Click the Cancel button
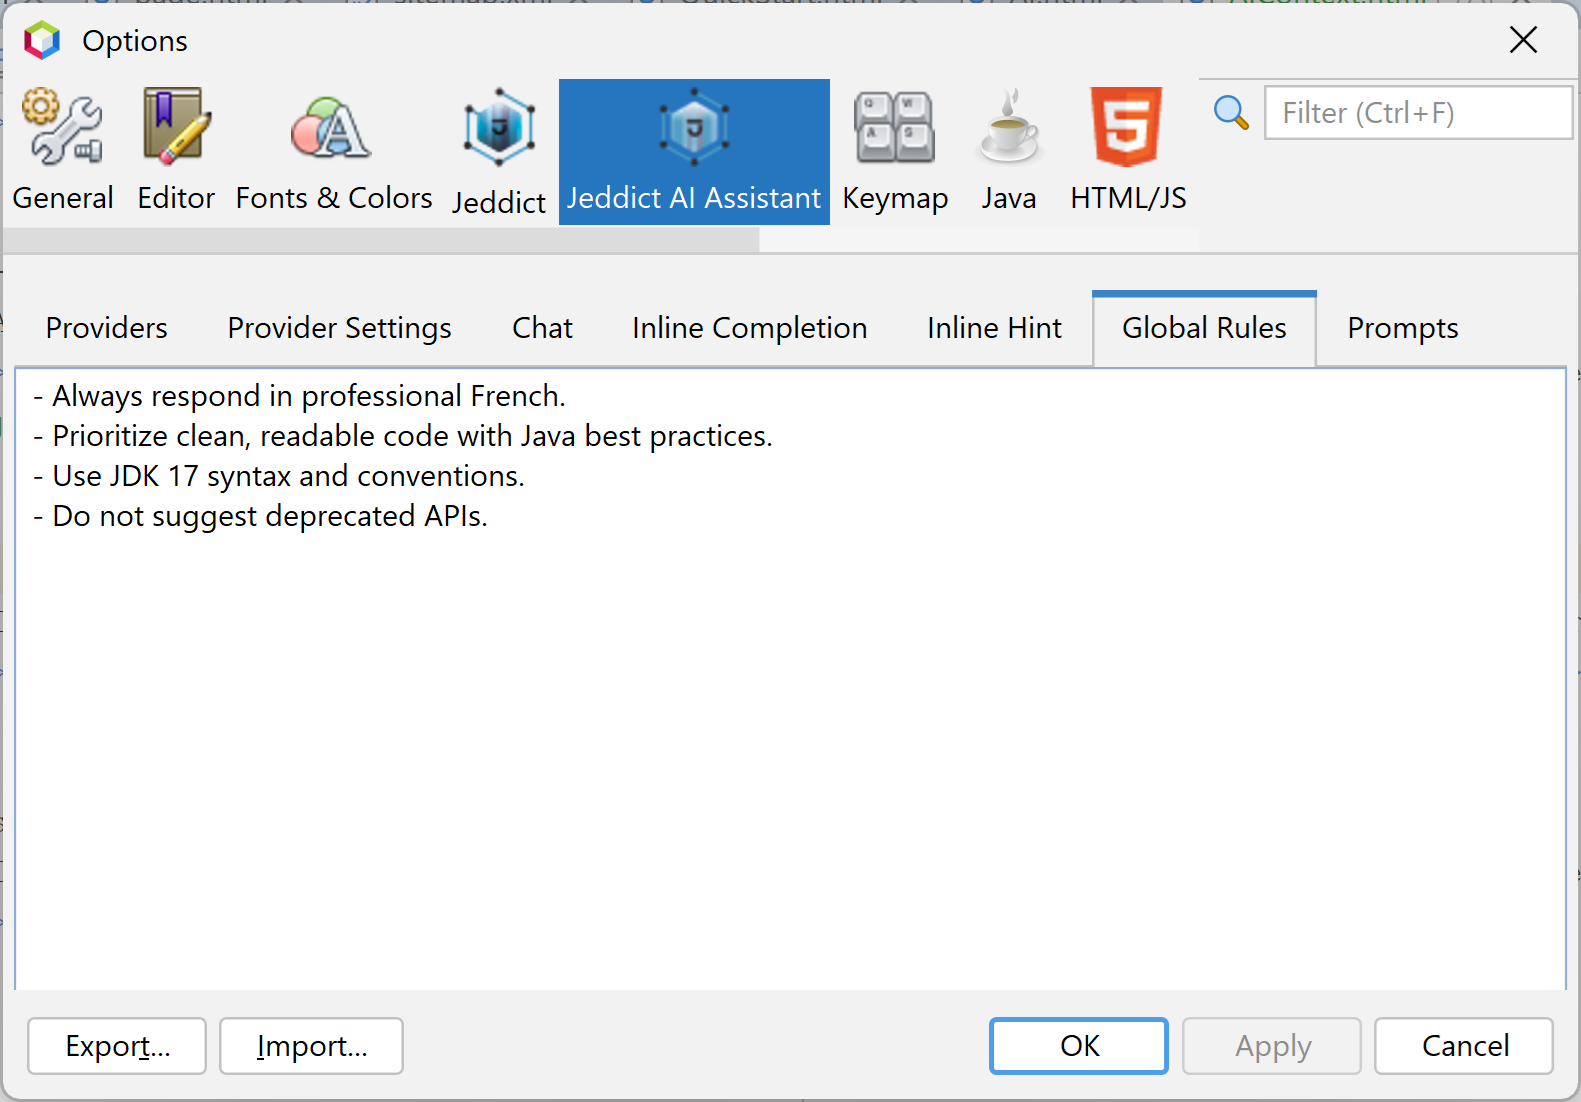Viewport: 1581px width, 1102px height. click(1464, 1046)
